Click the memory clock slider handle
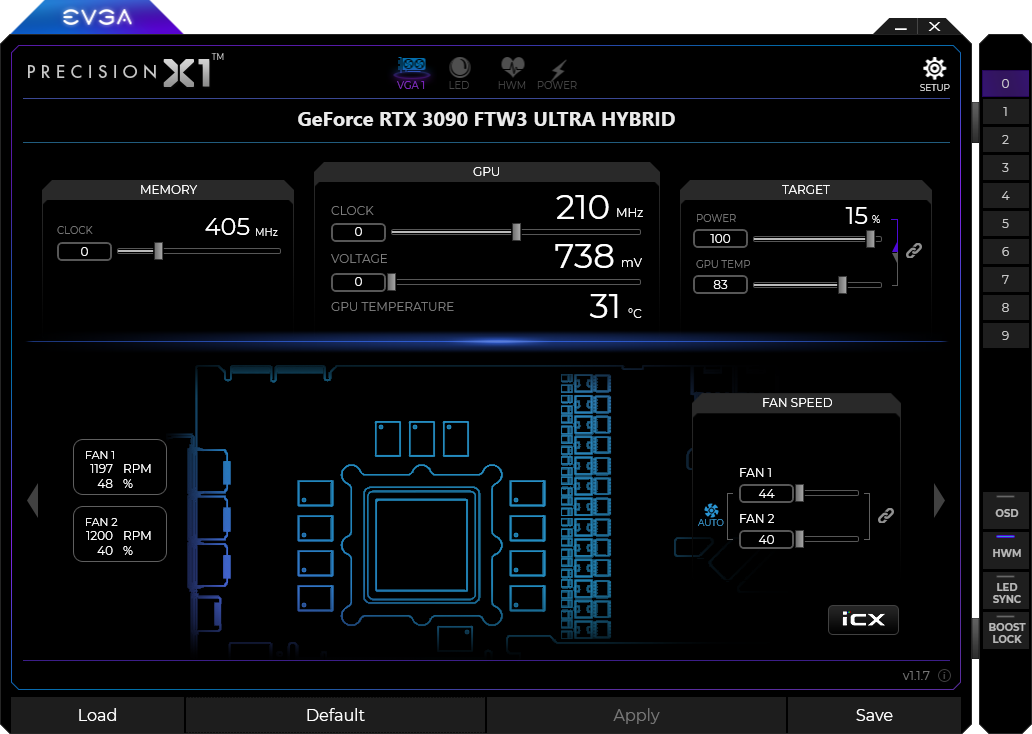This screenshot has width=1032, height=734. click(158, 251)
